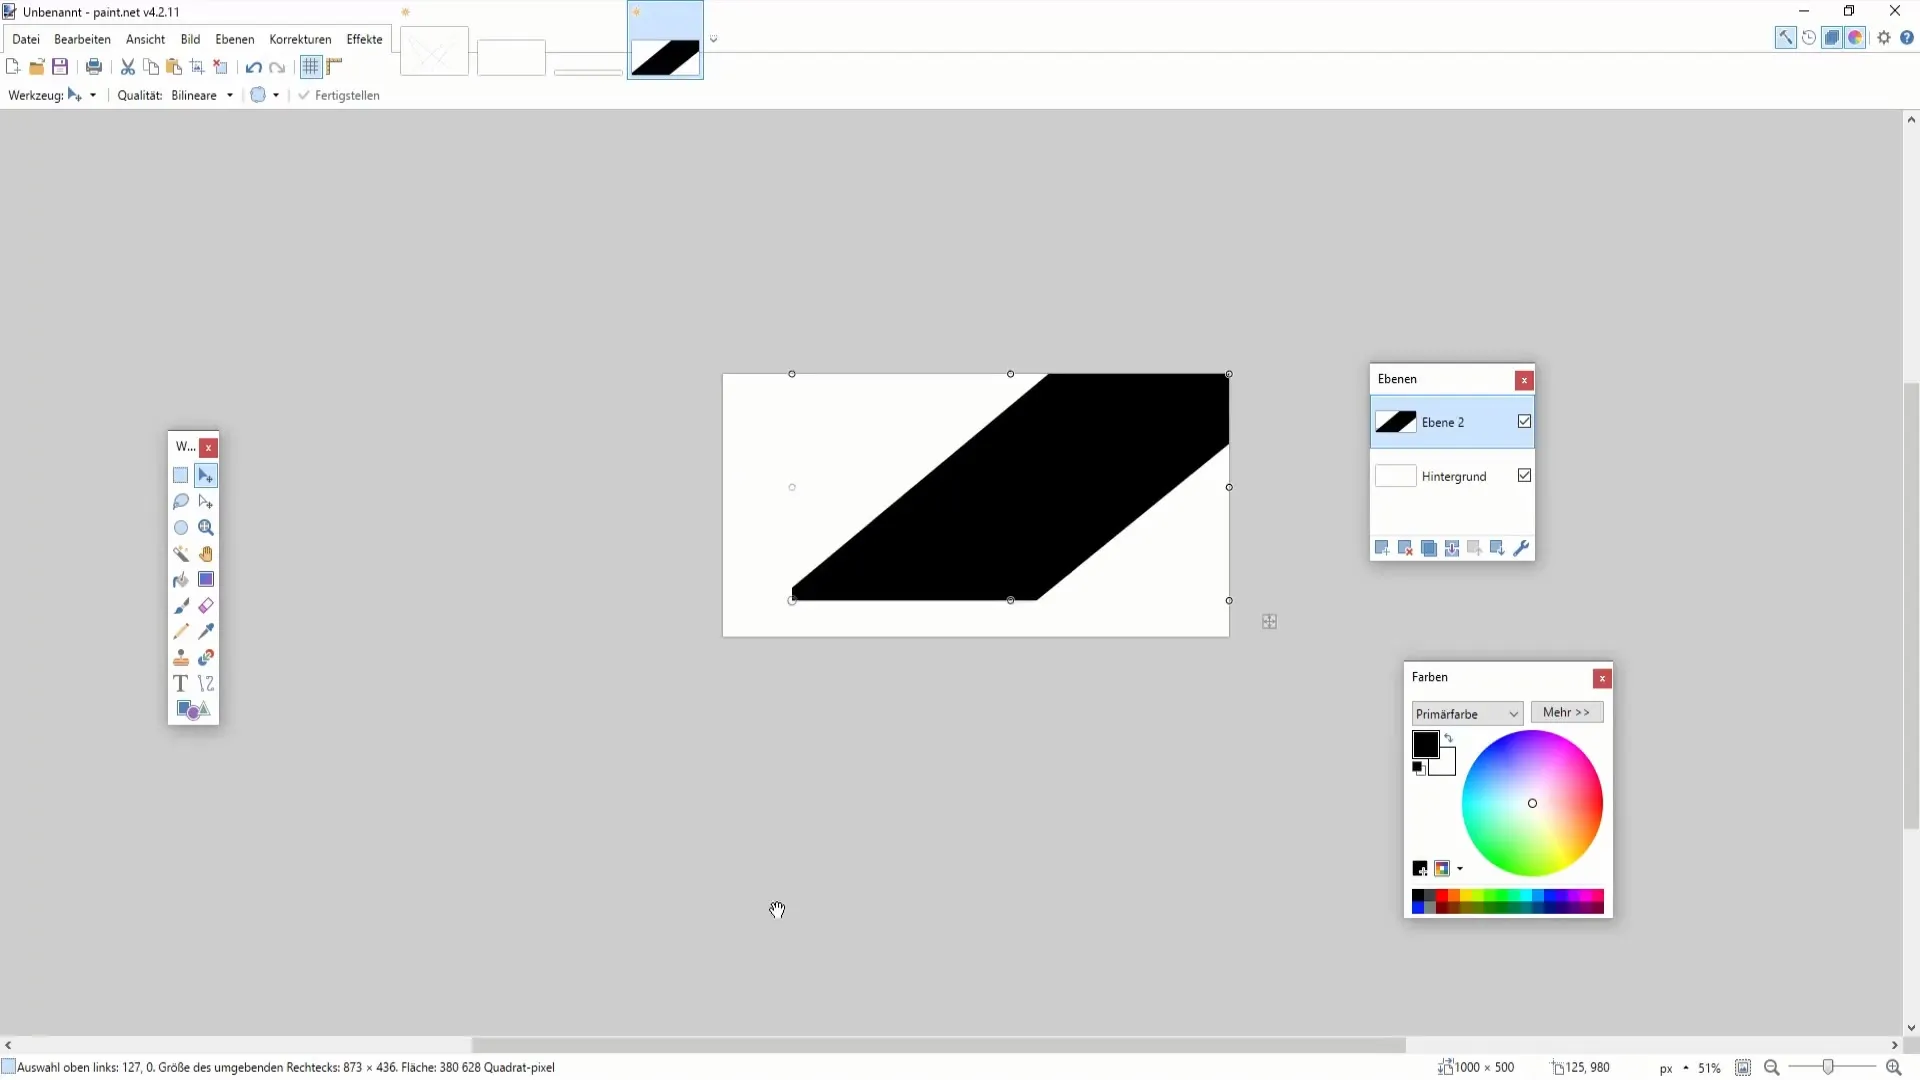Click the Fertigstellen button
The width and height of the screenshot is (1920, 1080).
click(339, 95)
